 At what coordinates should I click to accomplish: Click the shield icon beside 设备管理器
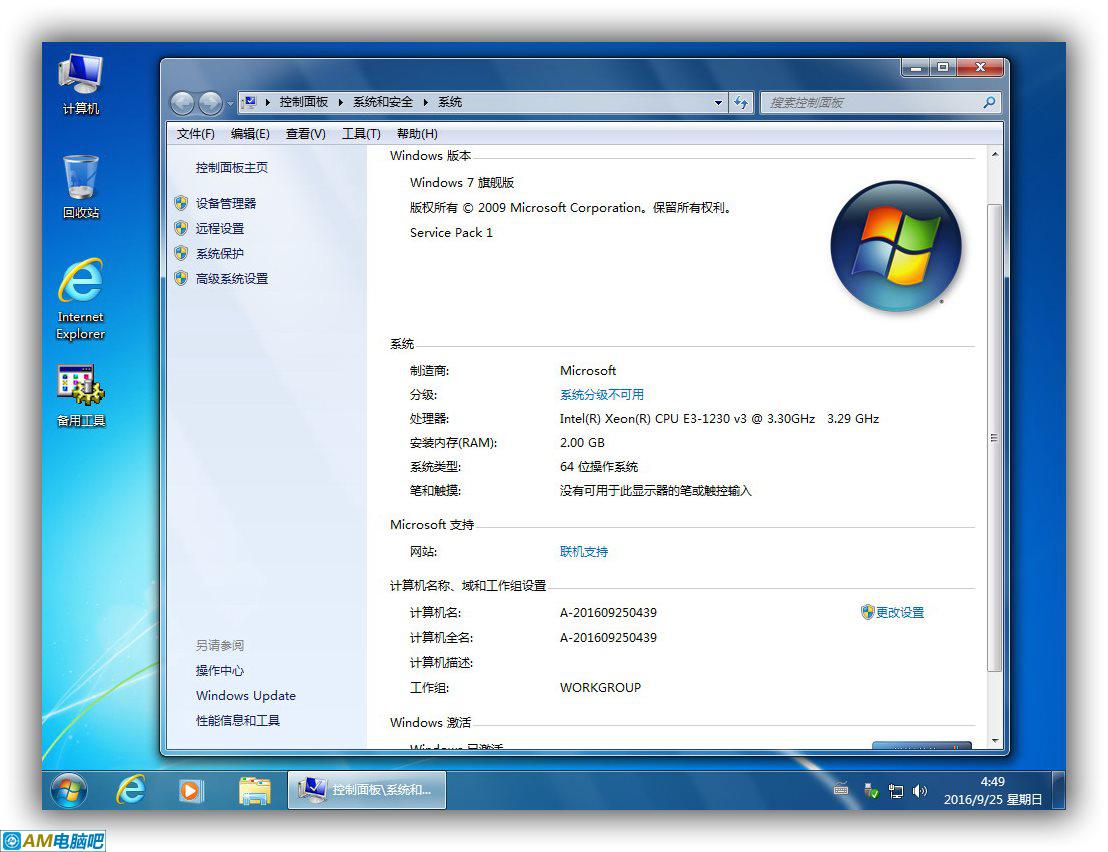(x=181, y=203)
